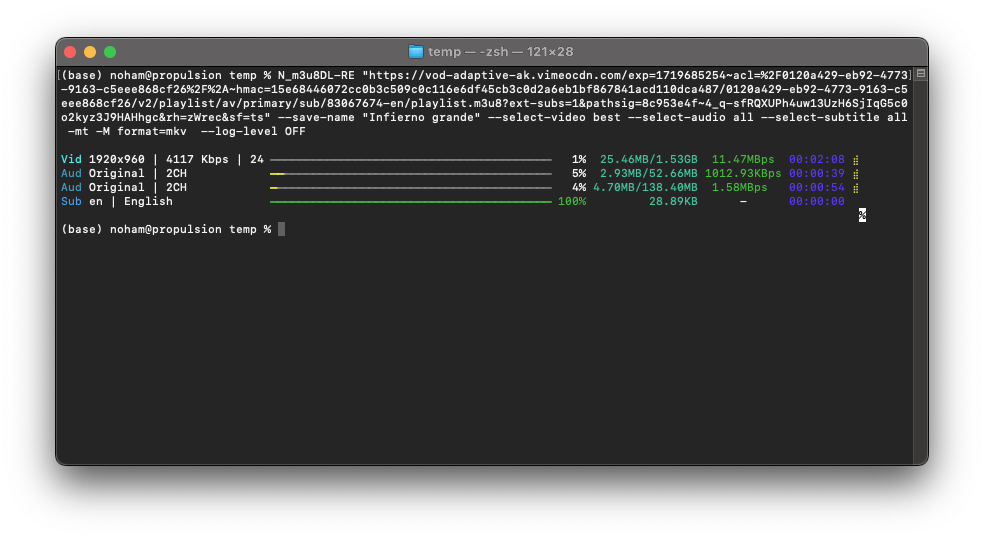
Task: Click the green '100%' subtitle percentage
Action: [572, 201]
